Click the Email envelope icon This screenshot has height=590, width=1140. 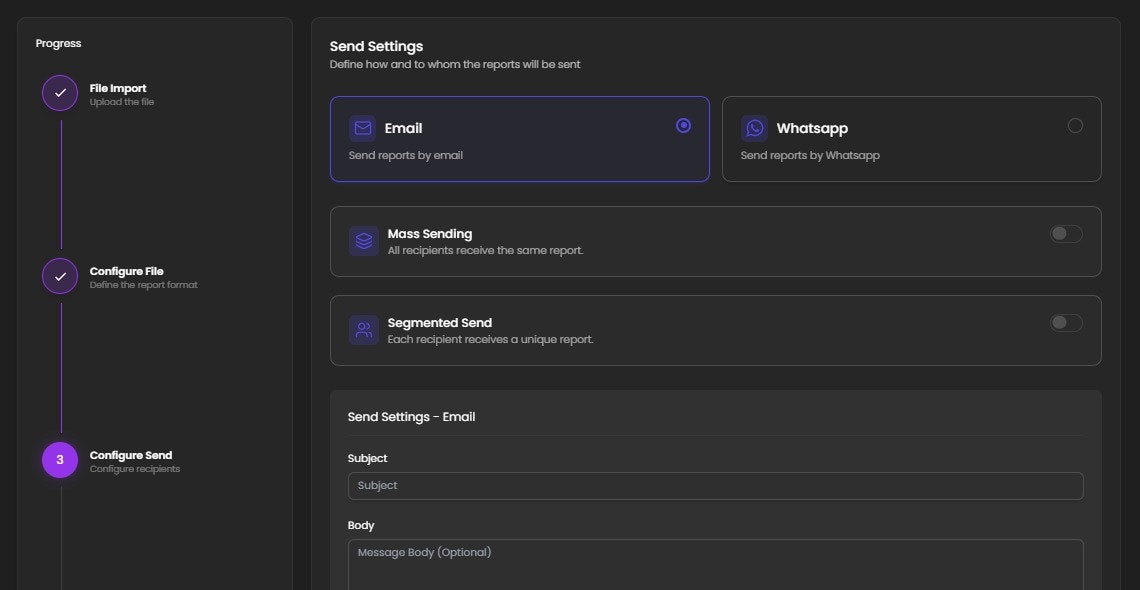(x=362, y=127)
